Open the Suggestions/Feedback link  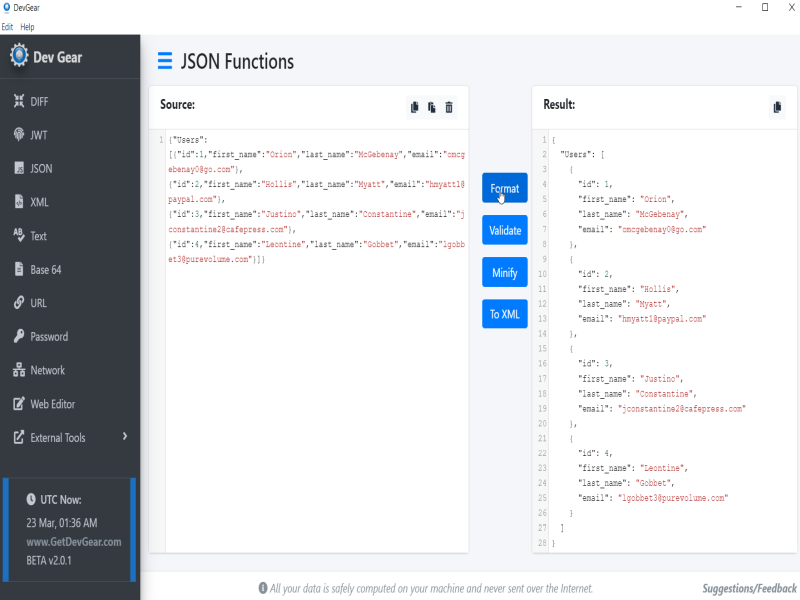pos(749,588)
